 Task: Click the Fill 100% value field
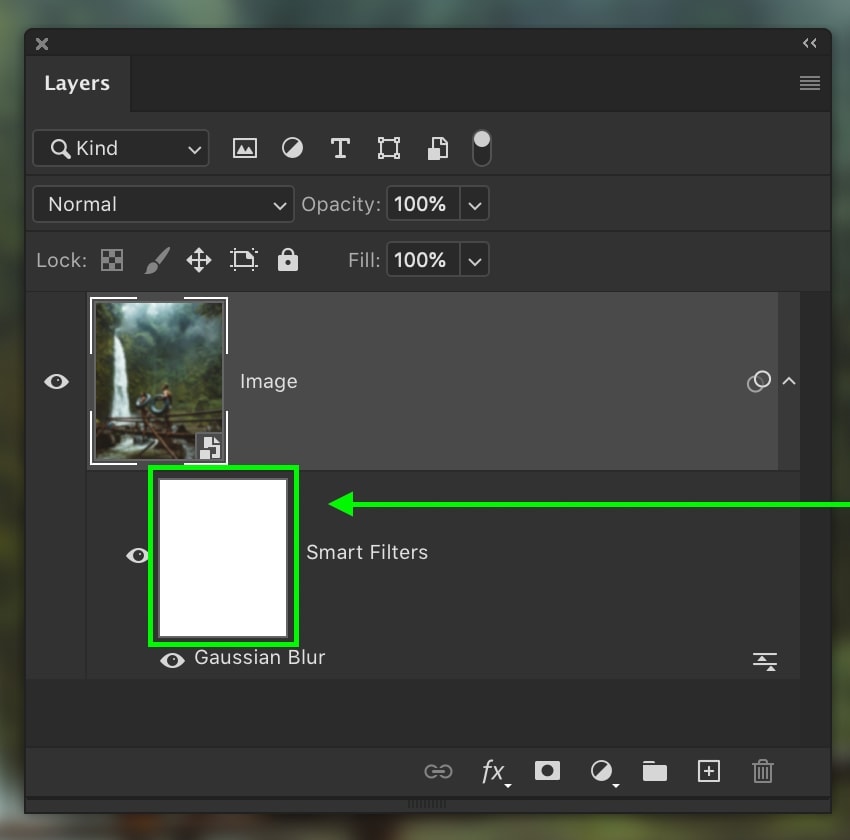click(423, 260)
